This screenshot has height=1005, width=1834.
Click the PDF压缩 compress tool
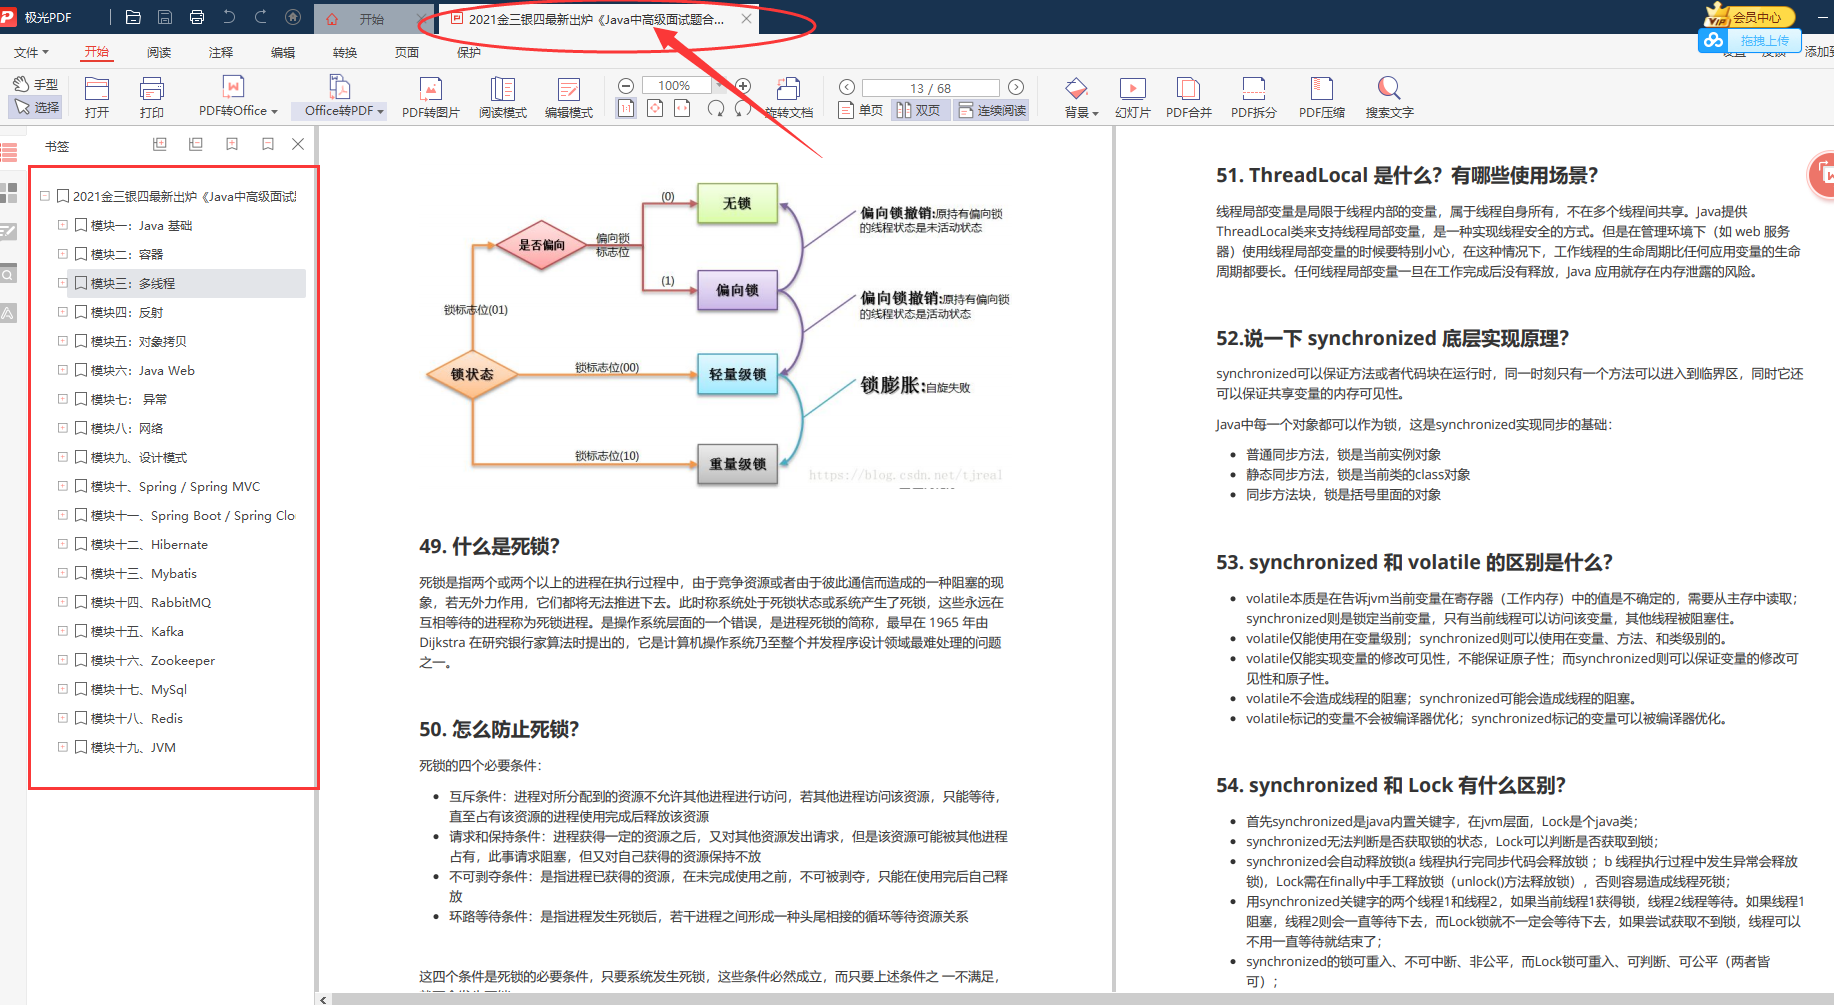point(1322,98)
